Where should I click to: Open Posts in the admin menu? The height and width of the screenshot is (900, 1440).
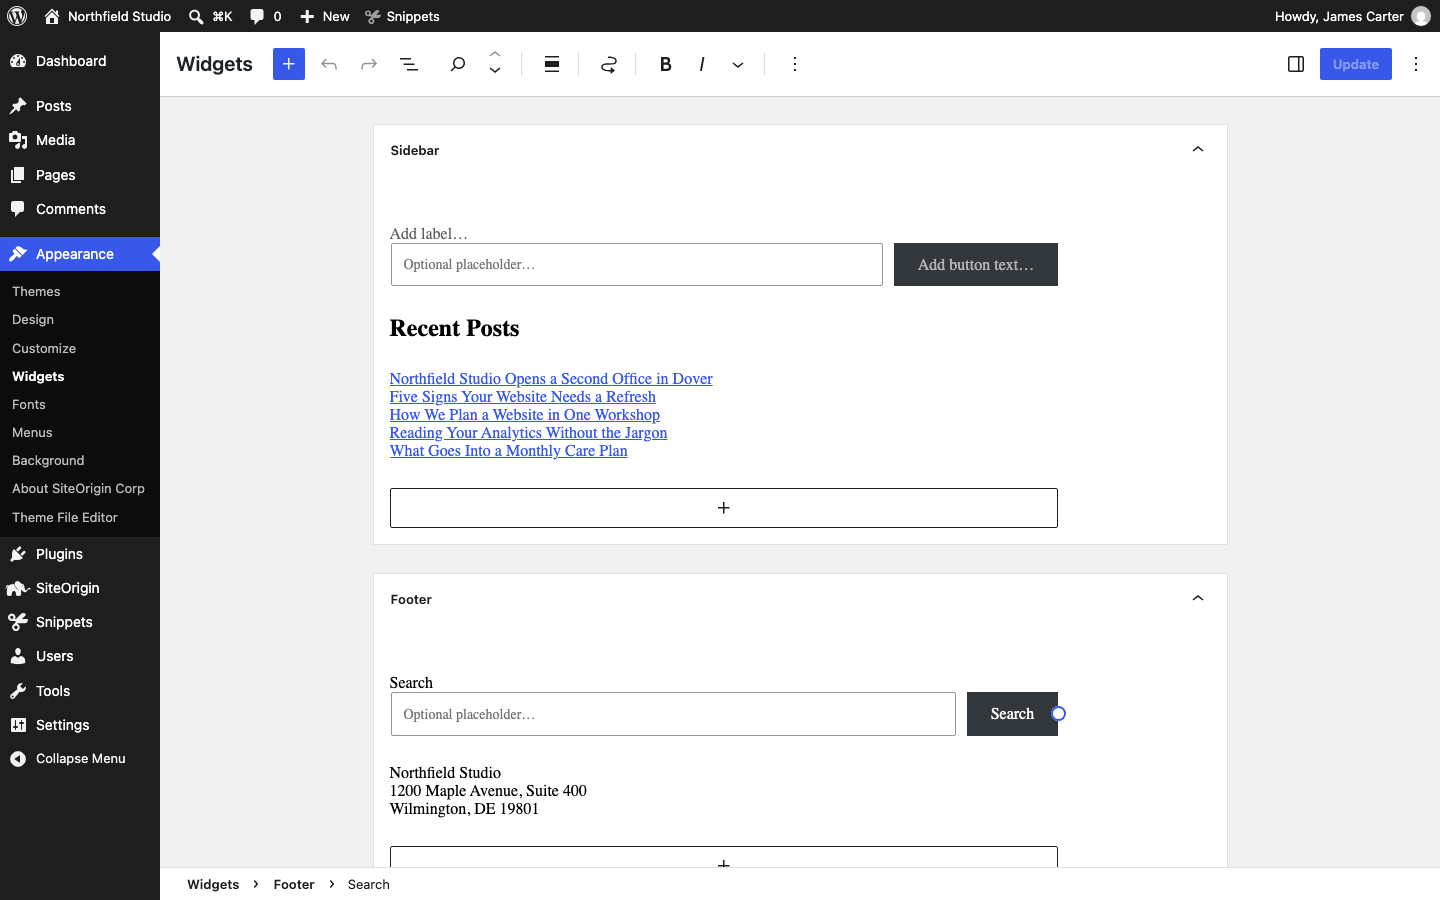(x=80, y=106)
